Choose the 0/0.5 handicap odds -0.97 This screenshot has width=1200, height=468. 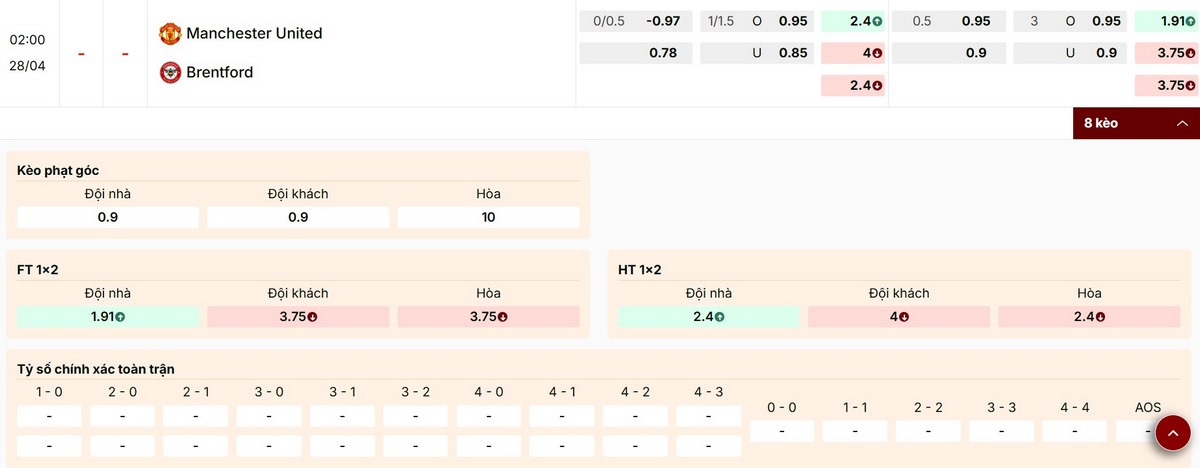(x=636, y=21)
